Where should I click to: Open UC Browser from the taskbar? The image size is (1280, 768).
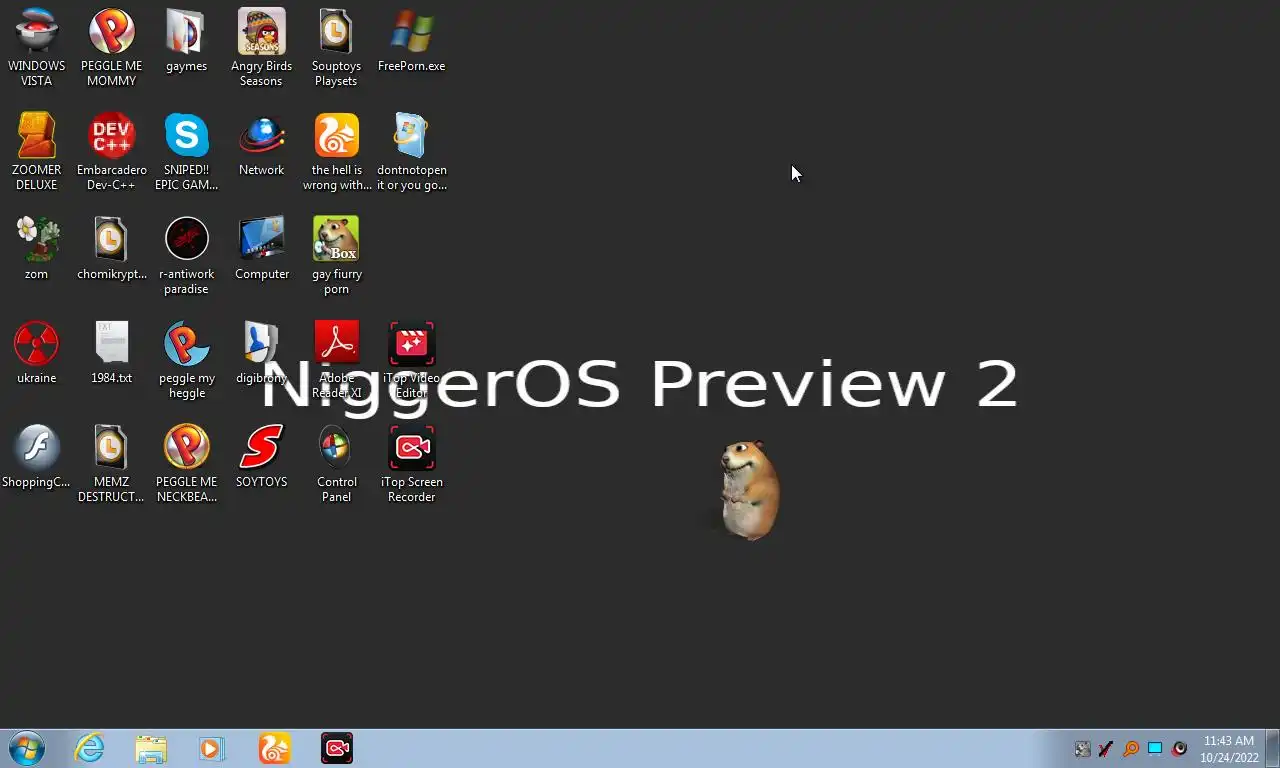[x=274, y=748]
